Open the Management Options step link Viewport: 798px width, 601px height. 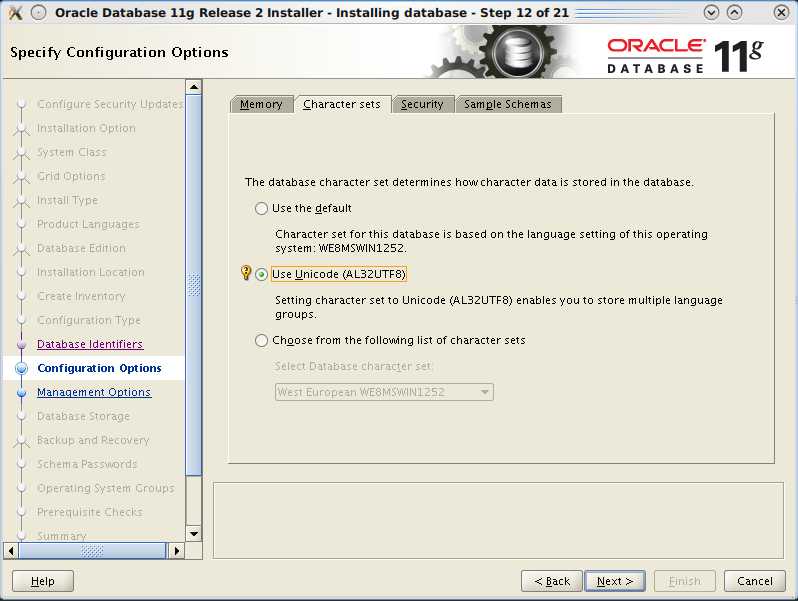94,392
